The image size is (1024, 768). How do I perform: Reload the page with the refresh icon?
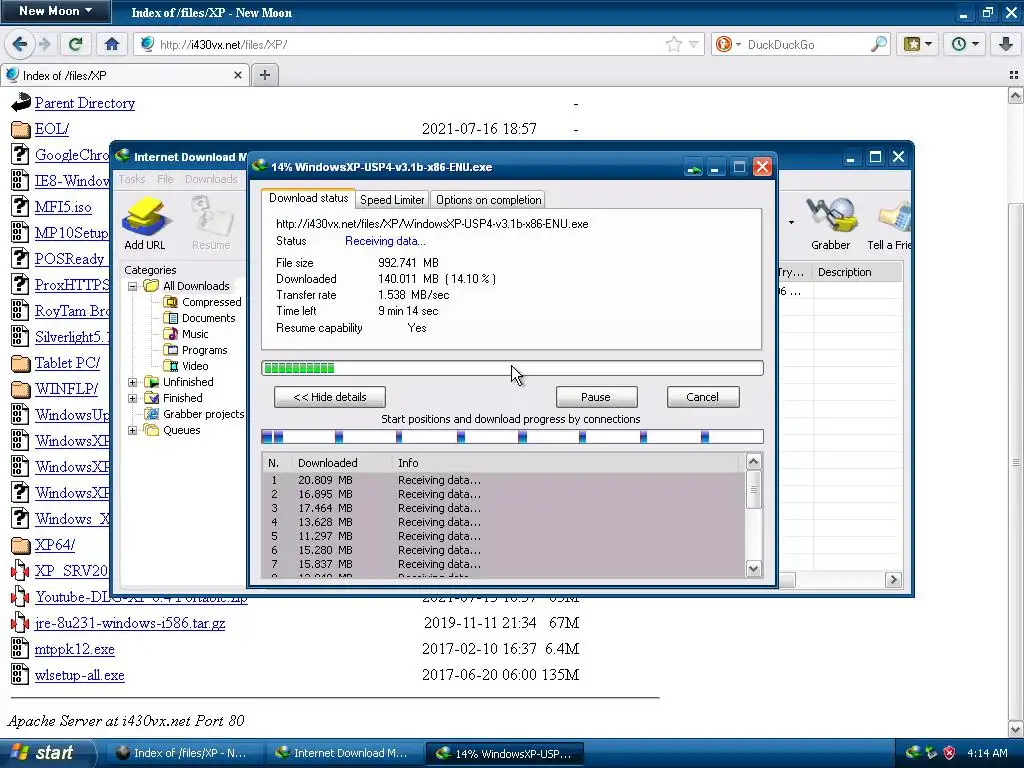[x=75, y=44]
